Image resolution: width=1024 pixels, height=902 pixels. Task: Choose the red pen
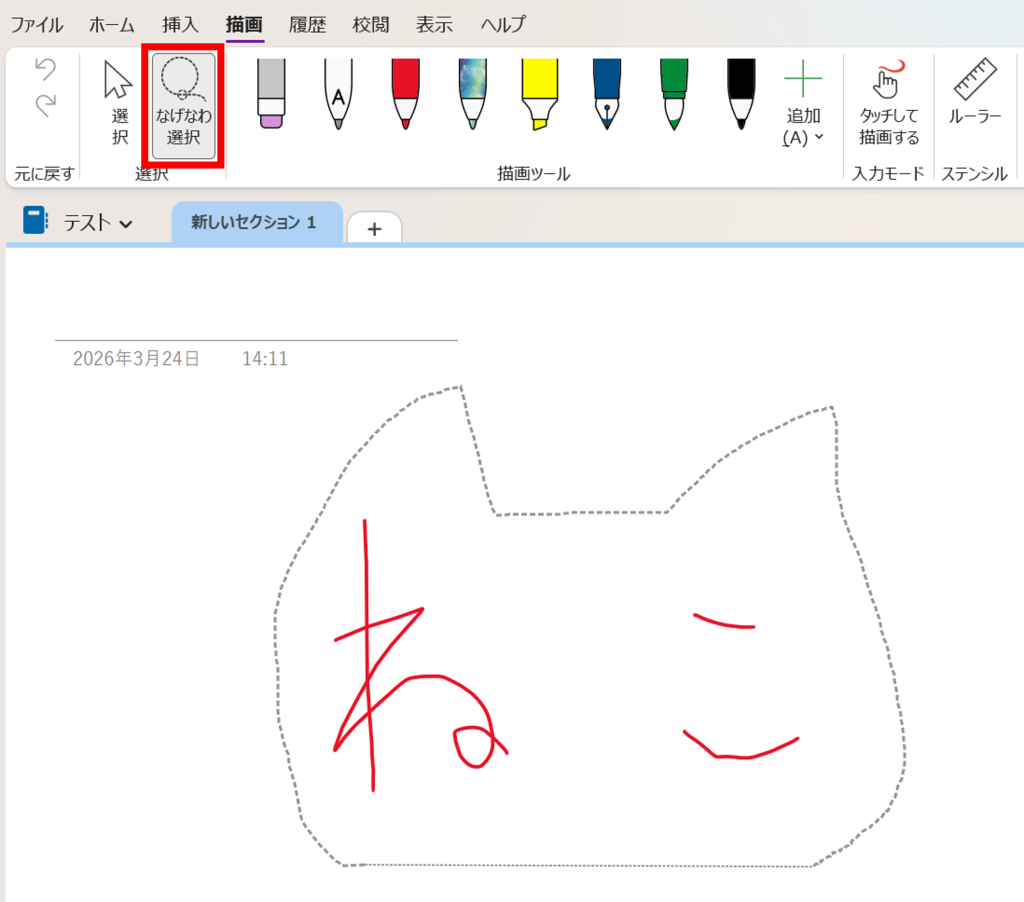click(x=405, y=95)
